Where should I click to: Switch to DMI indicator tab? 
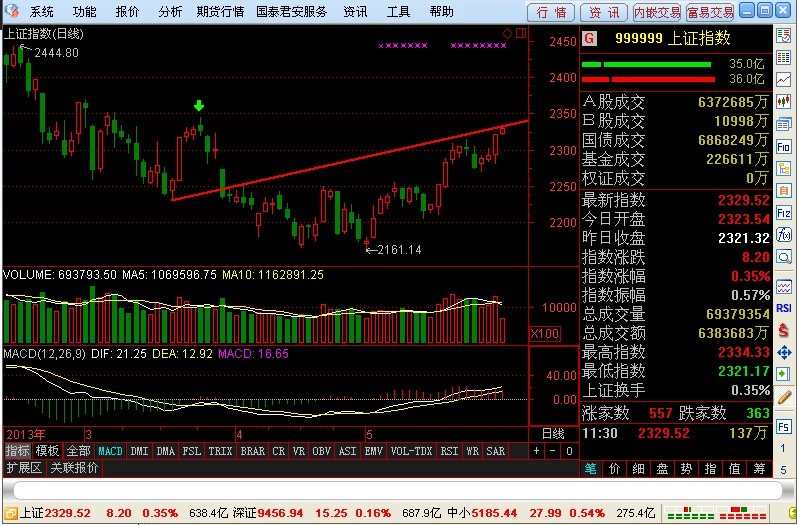point(139,451)
